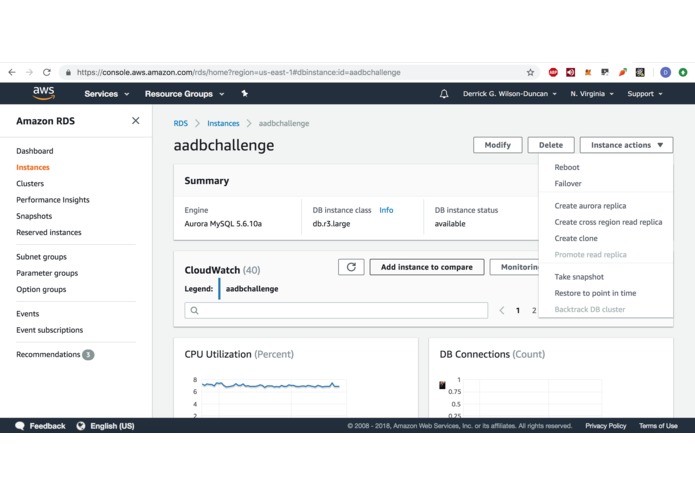
Task: Bookmark the page with the star icon
Action: (530, 72)
